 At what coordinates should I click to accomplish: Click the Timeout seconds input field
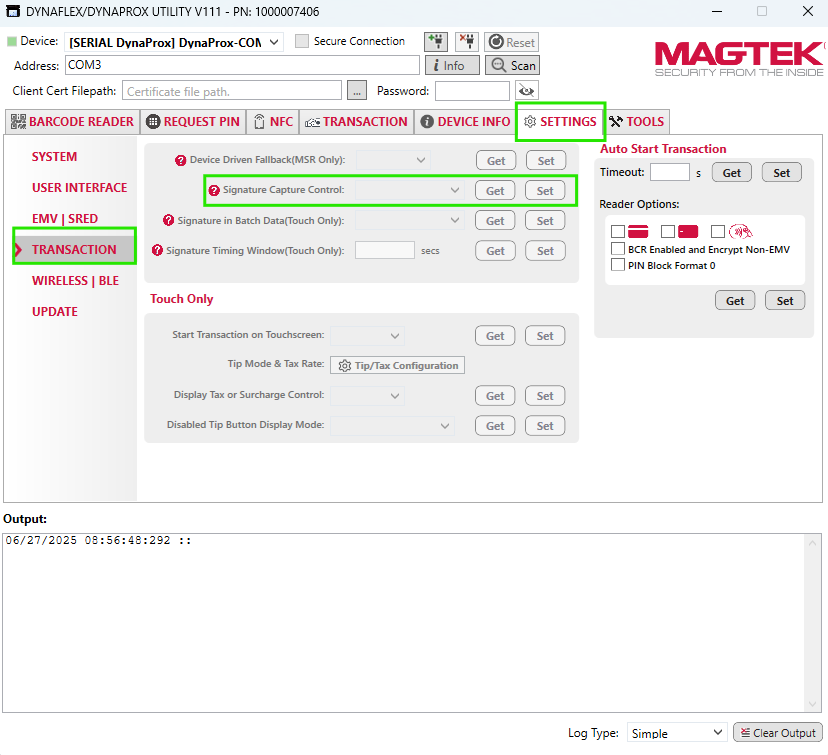(670, 172)
